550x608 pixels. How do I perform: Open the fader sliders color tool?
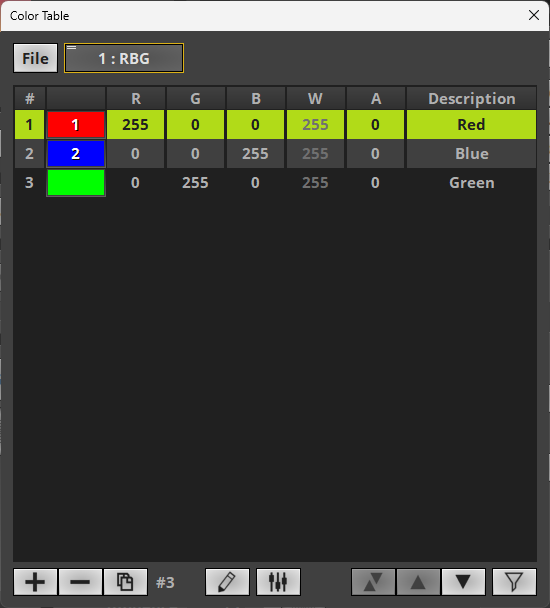click(x=278, y=582)
